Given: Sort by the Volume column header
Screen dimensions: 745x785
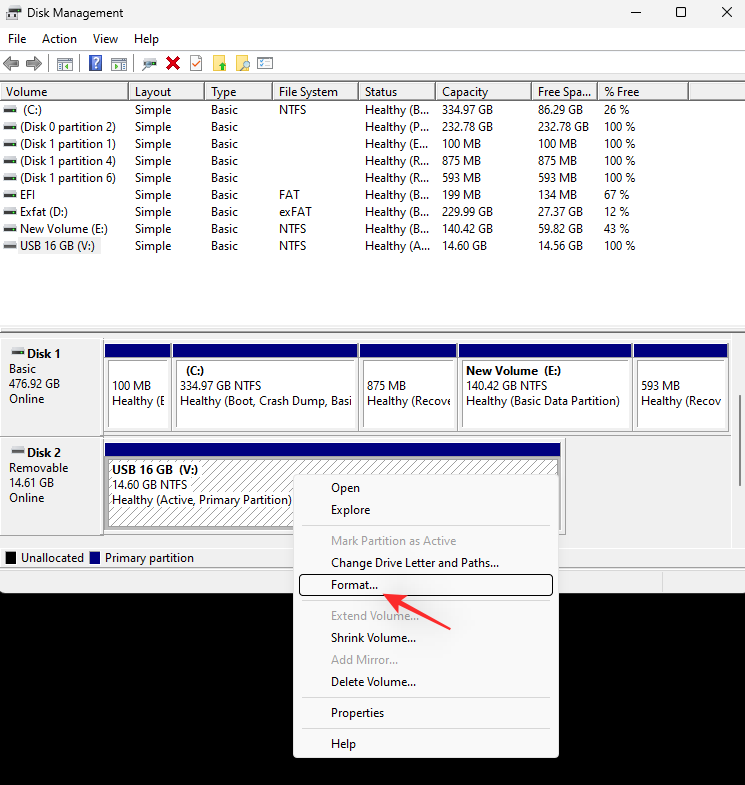Looking at the screenshot, I should pos(64,92).
